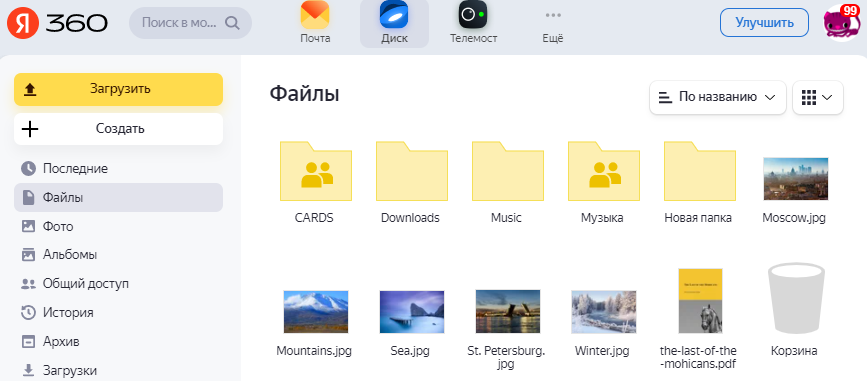Select the shared CARDS folder
The image size is (867, 381).
click(315, 171)
